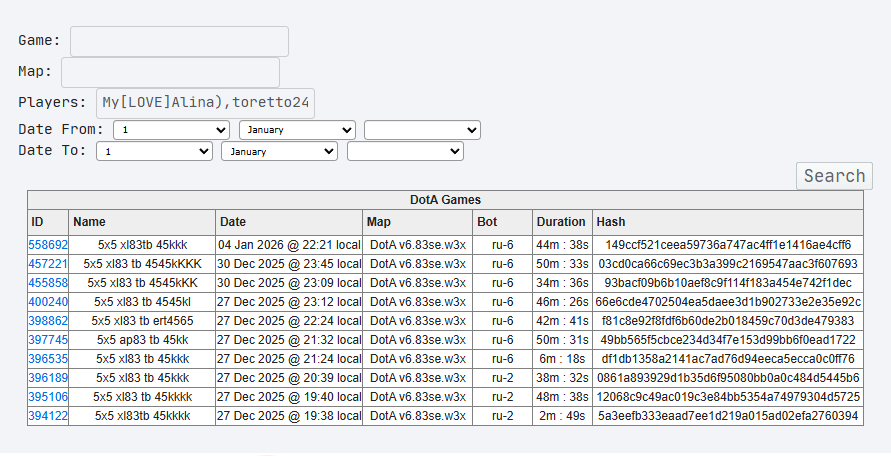The width and height of the screenshot is (891, 456).
Task: Open the Date To year dropdown
Action: tap(405, 151)
